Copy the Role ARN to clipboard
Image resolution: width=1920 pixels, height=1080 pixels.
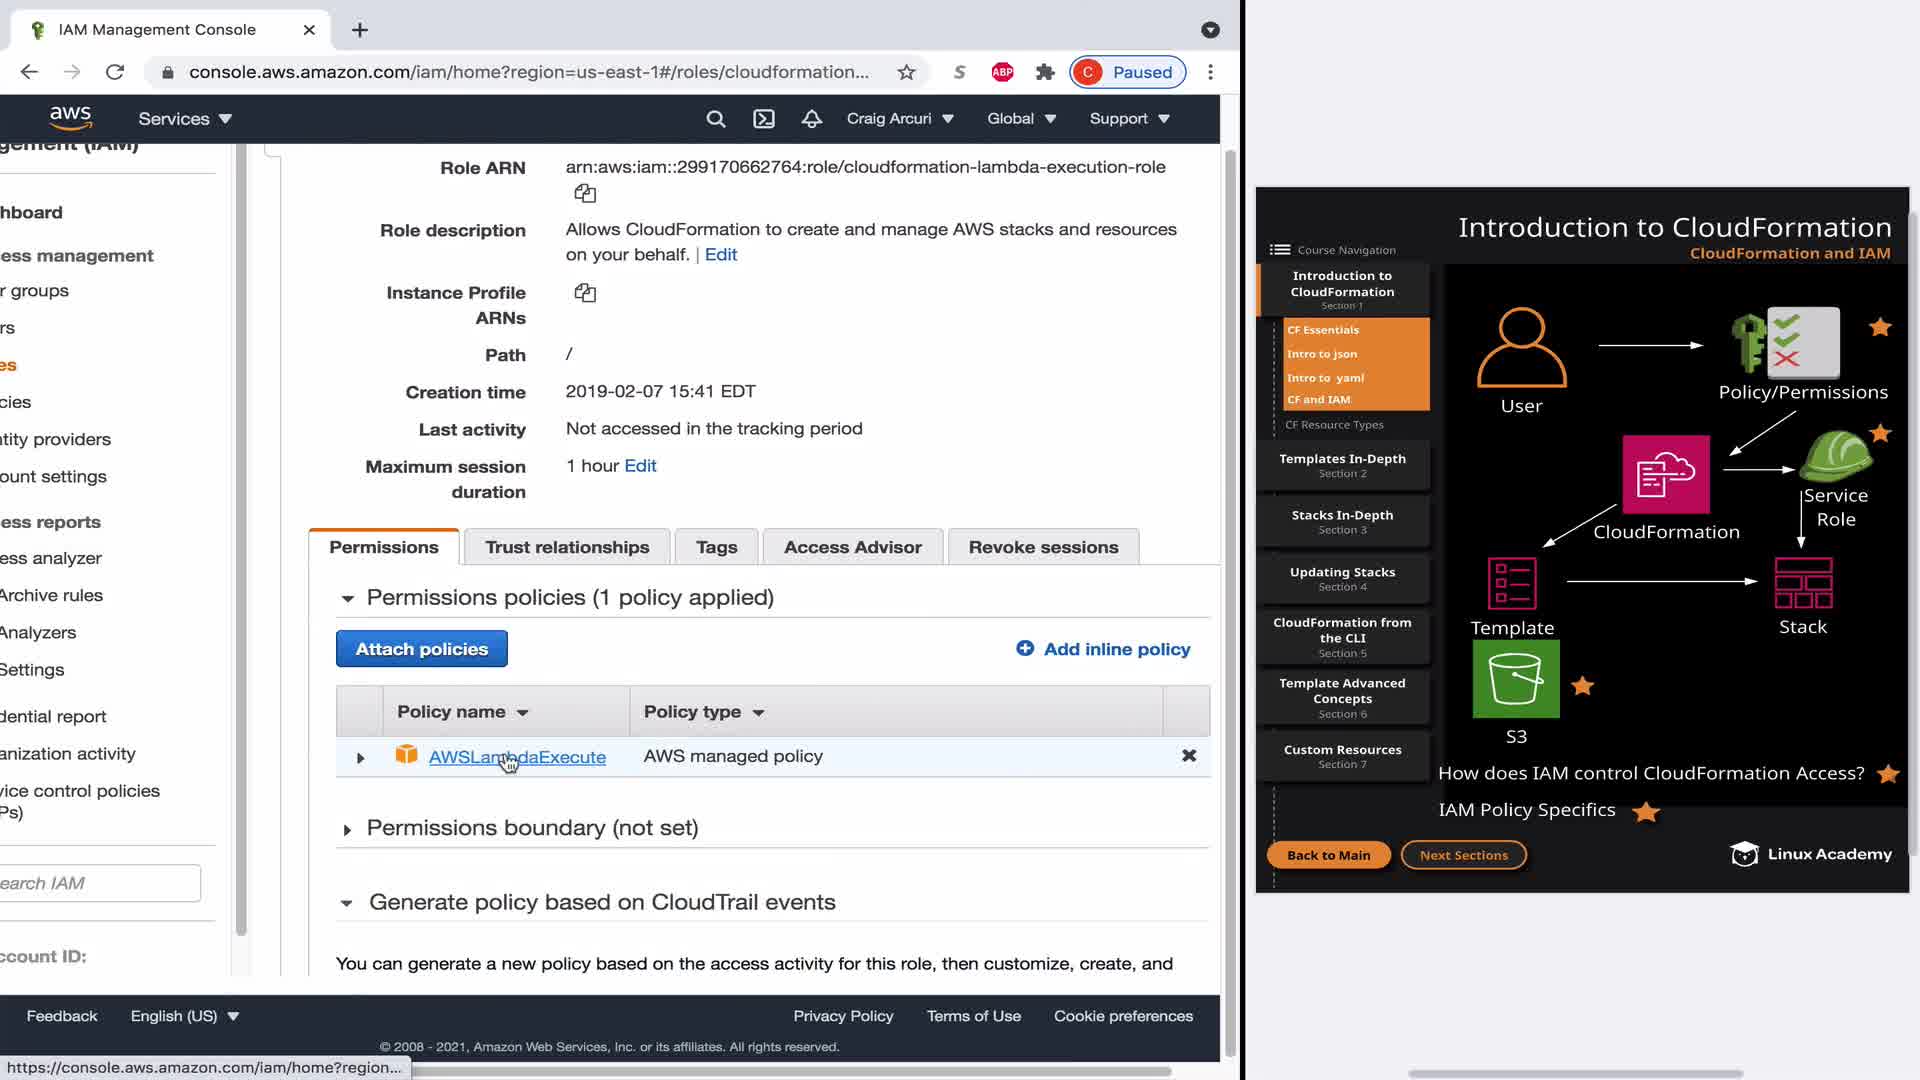585,194
